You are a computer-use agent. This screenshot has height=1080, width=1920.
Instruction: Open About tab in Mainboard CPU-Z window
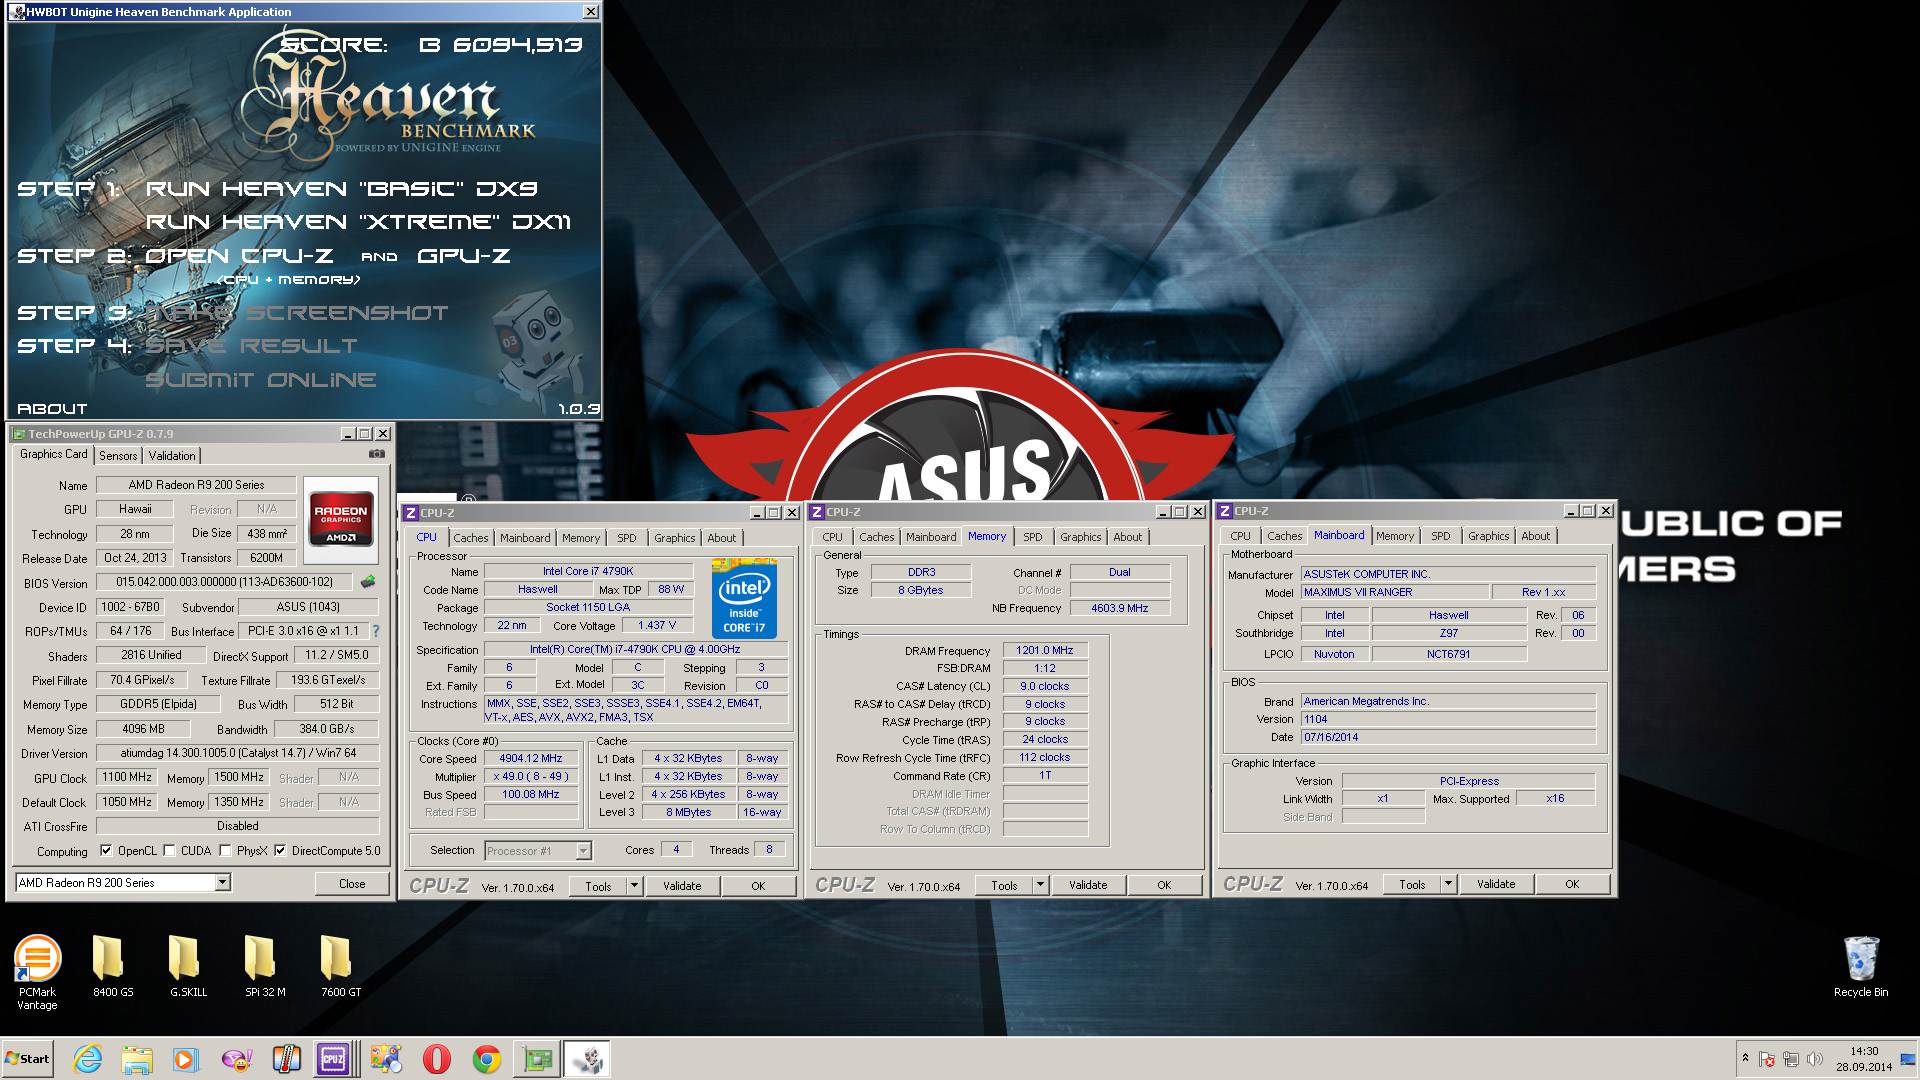pos(1535,536)
